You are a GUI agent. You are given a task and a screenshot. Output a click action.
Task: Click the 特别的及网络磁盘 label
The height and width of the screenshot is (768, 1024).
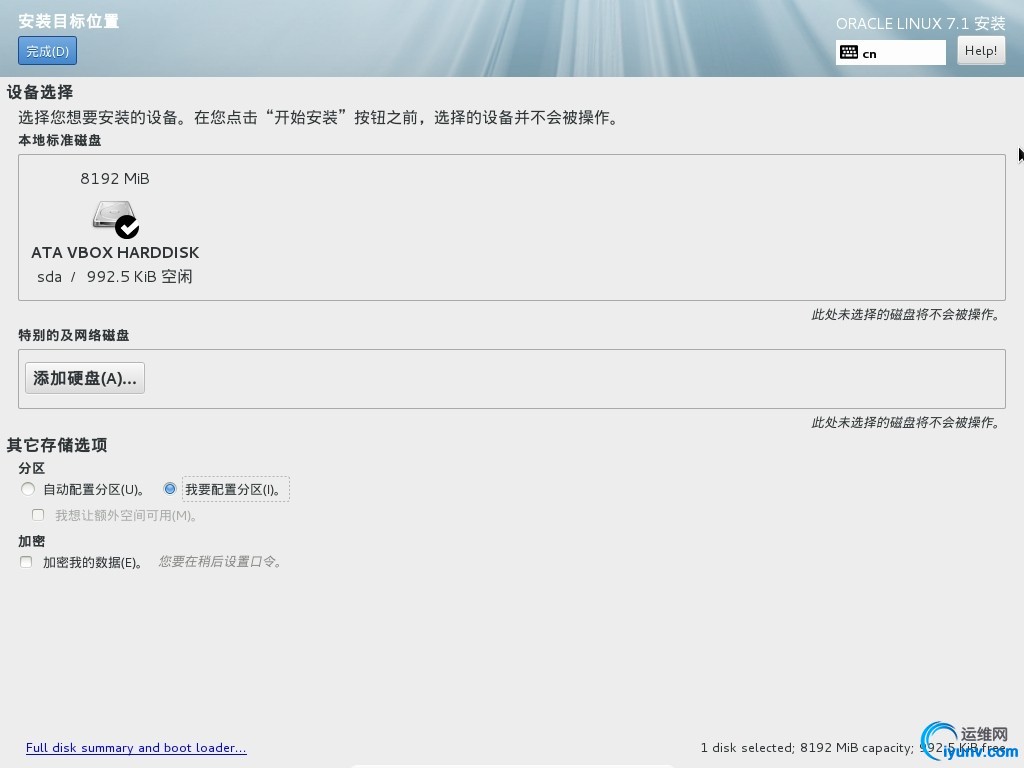pyautogui.click(x=74, y=335)
